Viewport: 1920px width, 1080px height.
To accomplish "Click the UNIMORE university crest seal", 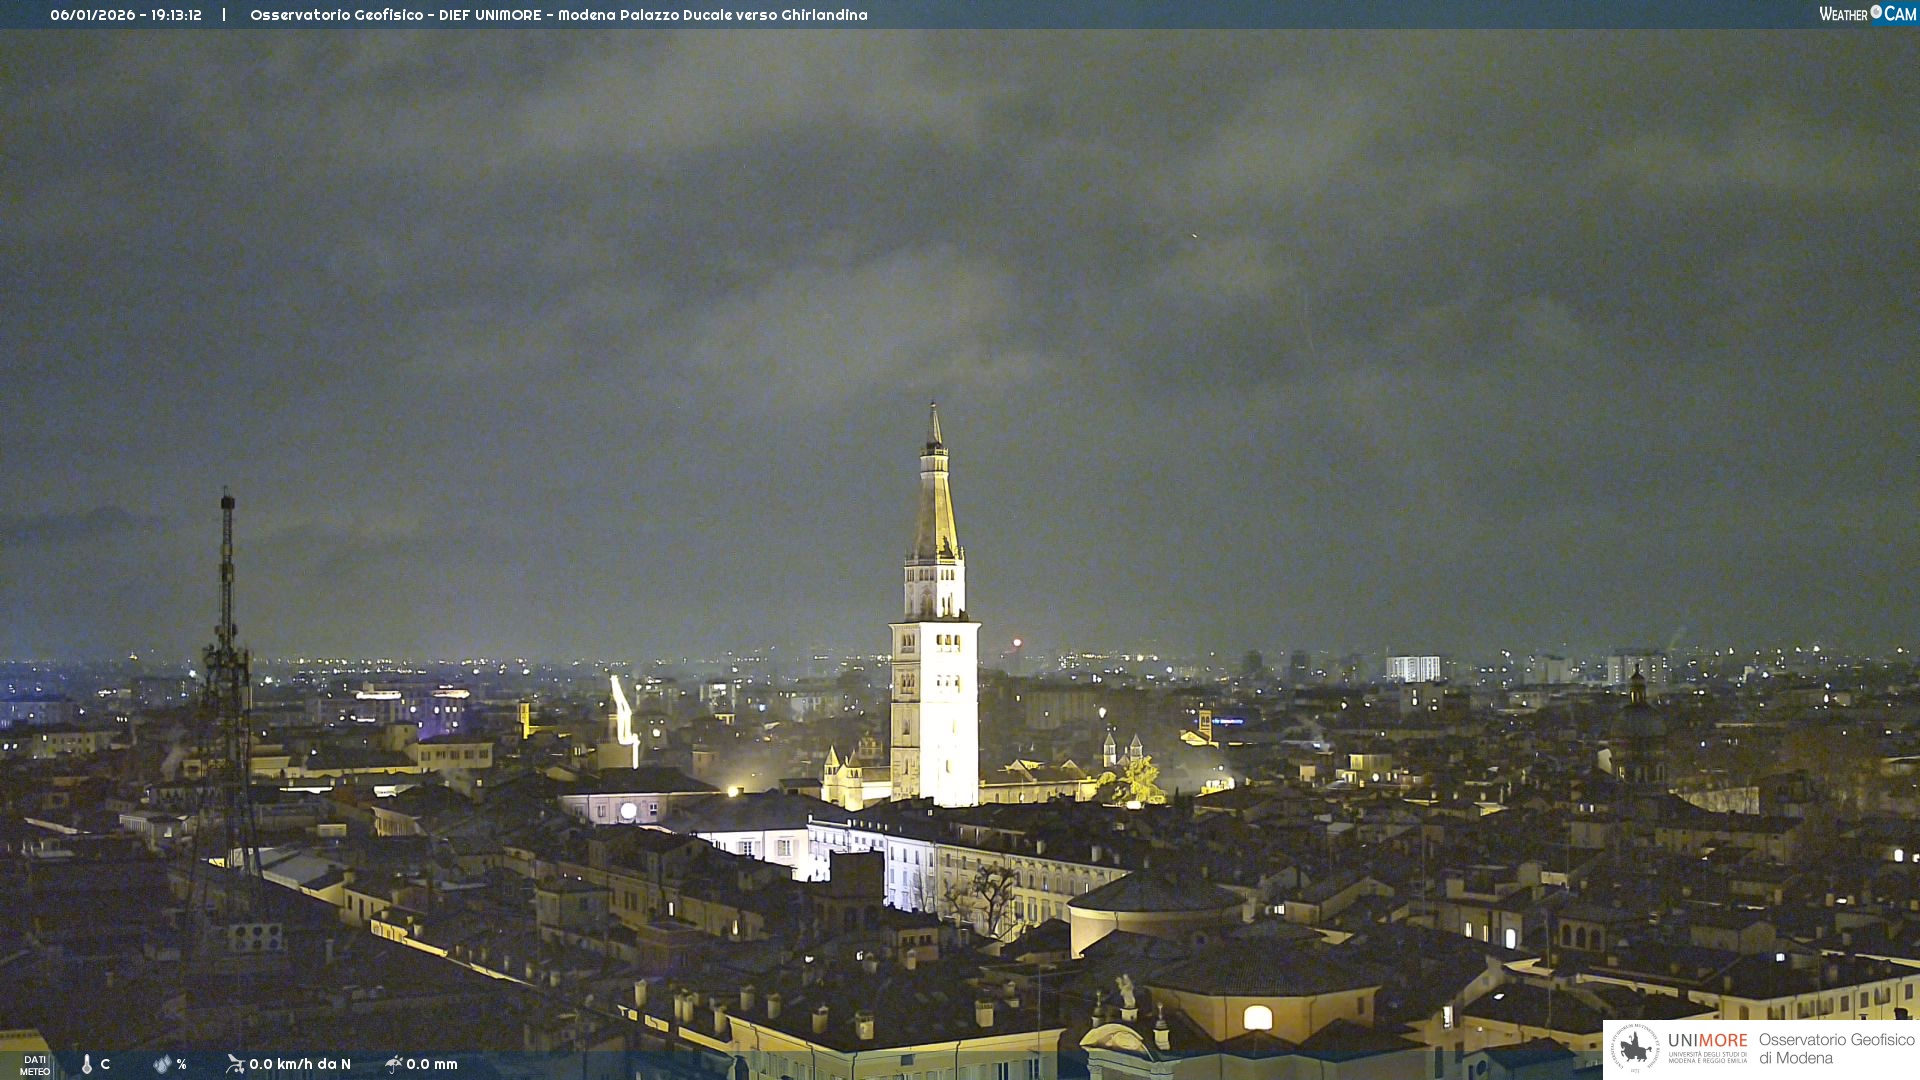I will pos(1634,1048).
